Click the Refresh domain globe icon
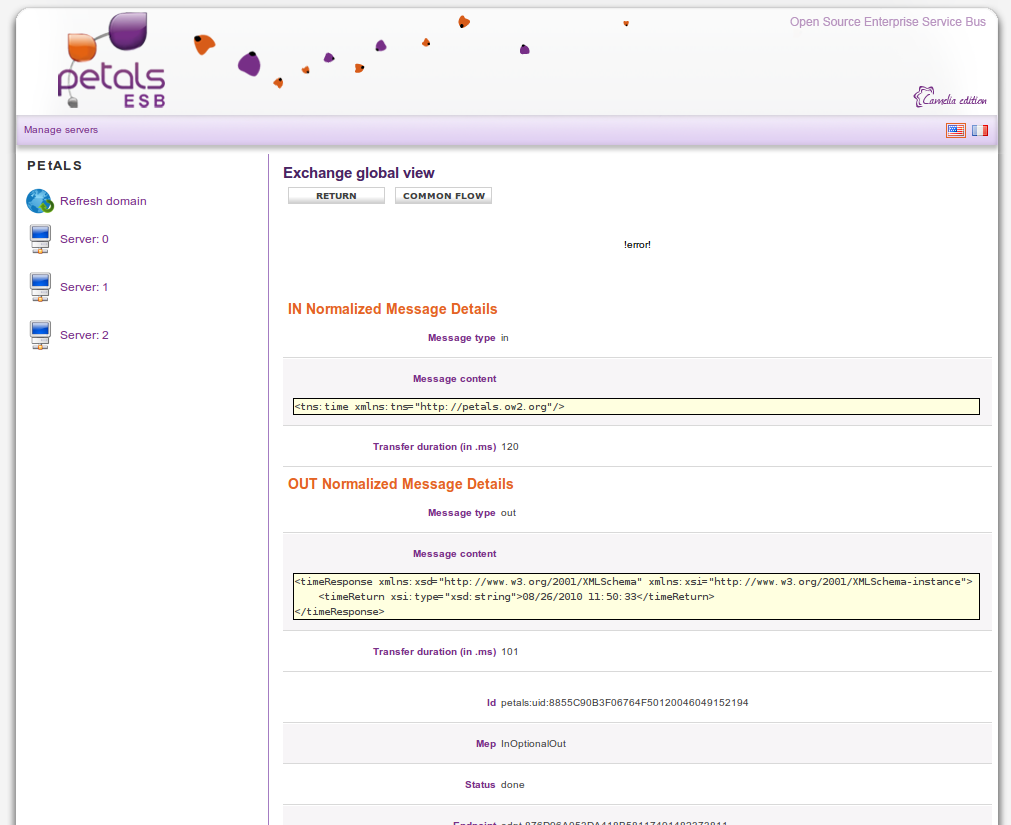Viewport: 1011px width, 825px height. (40, 201)
